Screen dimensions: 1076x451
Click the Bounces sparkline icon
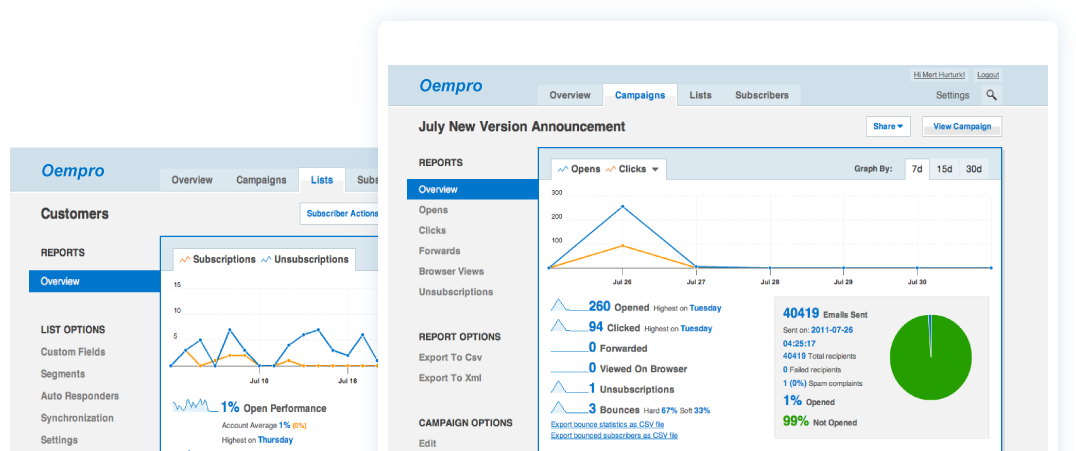tap(568, 408)
